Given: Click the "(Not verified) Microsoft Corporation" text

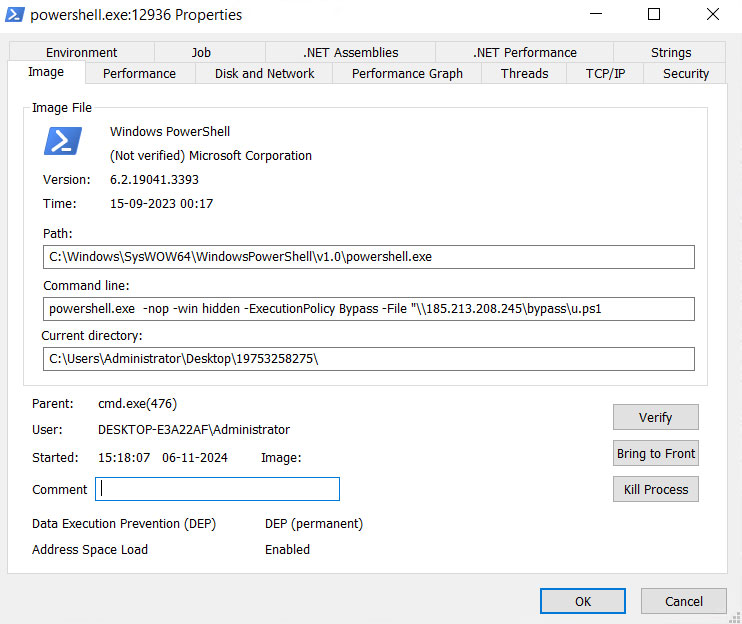Looking at the screenshot, I should (211, 156).
